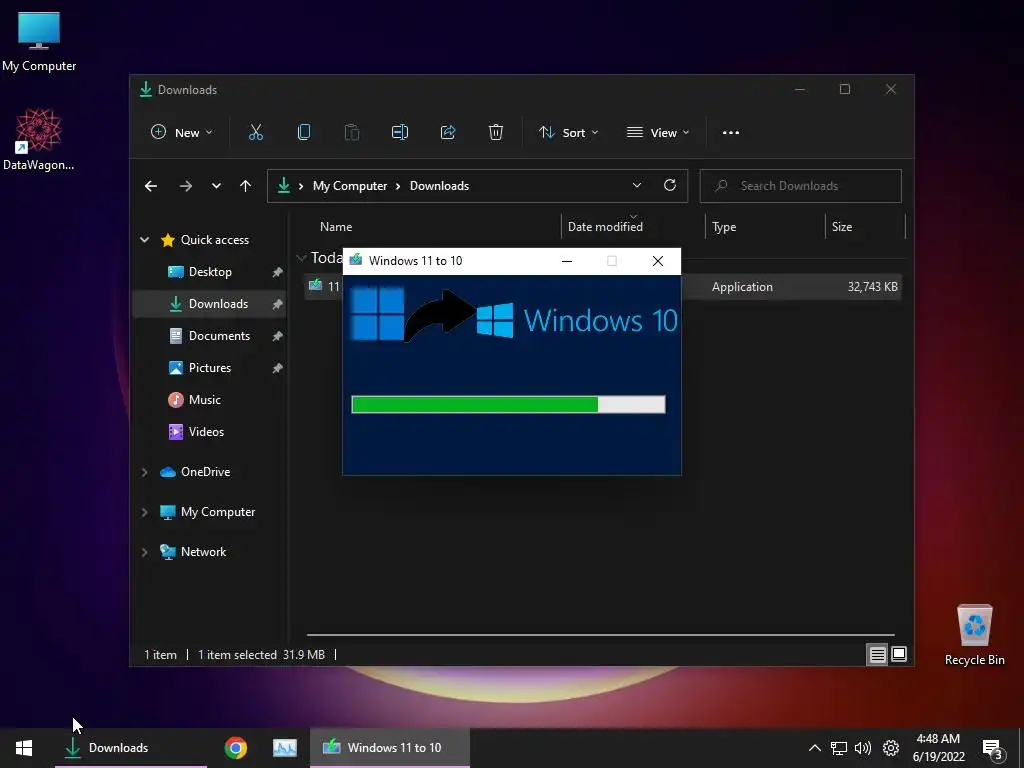The width and height of the screenshot is (1024, 768).
Task: Click the Type column header
Action: tap(765, 227)
